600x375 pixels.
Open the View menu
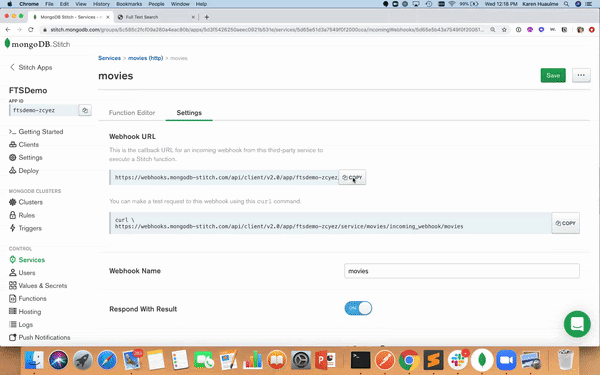point(80,4)
